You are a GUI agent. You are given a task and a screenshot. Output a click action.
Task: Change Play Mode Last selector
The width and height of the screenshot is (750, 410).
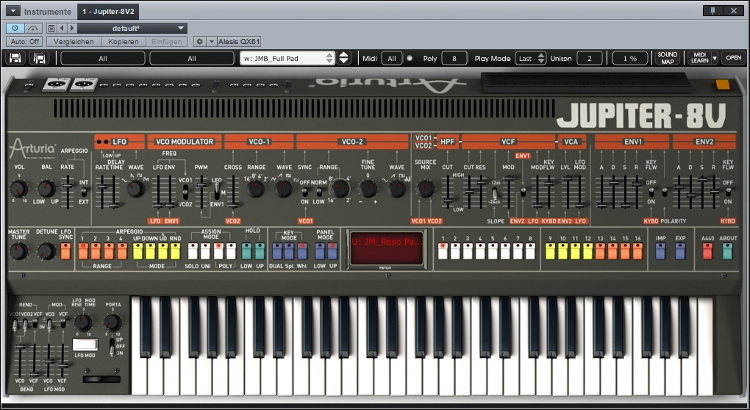pos(530,58)
